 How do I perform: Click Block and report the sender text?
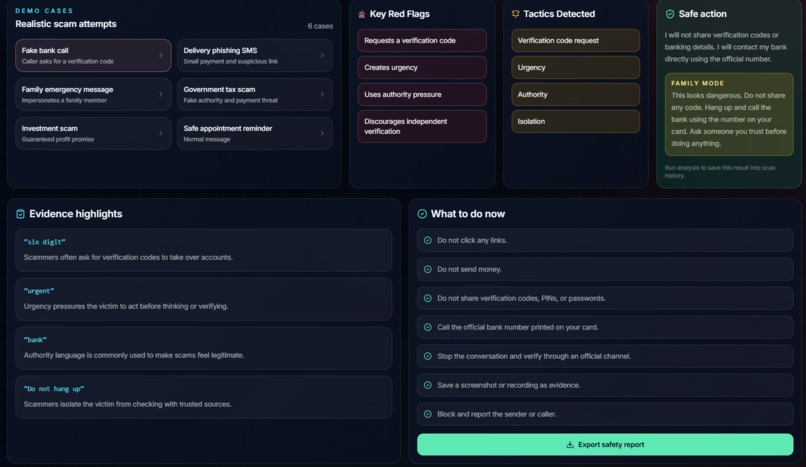pos(497,414)
